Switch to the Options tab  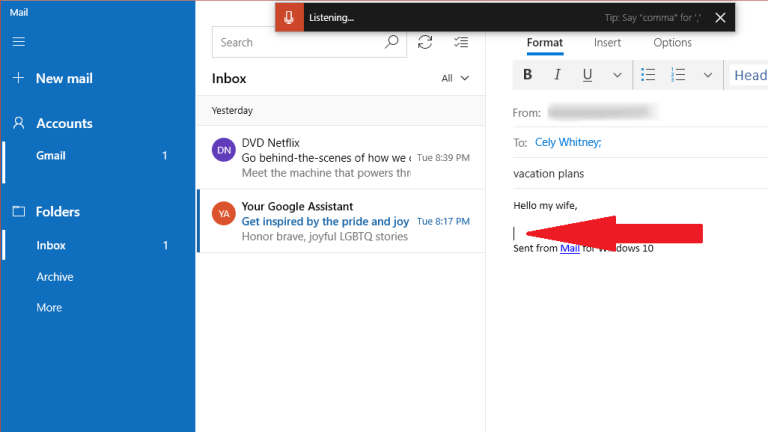672,43
